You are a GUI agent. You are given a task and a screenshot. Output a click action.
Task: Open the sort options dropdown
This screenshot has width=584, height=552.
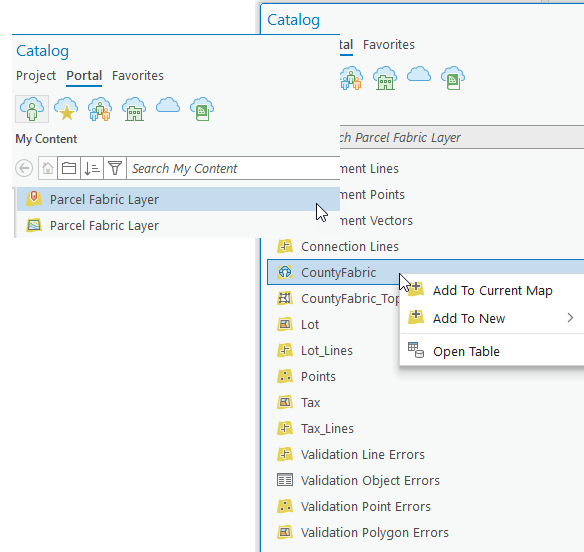[x=92, y=168]
